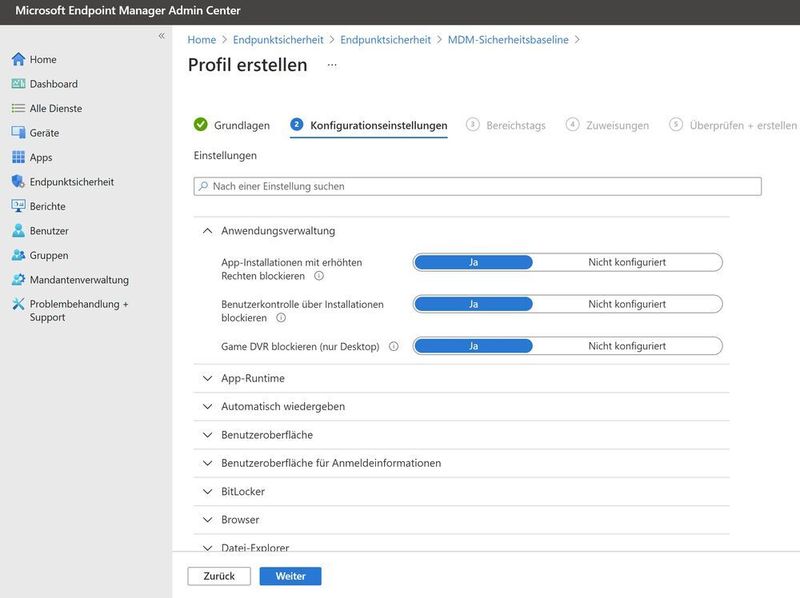Go to the Grundlagen tab
Viewport: 800px width, 598px height.
tap(232, 125)
